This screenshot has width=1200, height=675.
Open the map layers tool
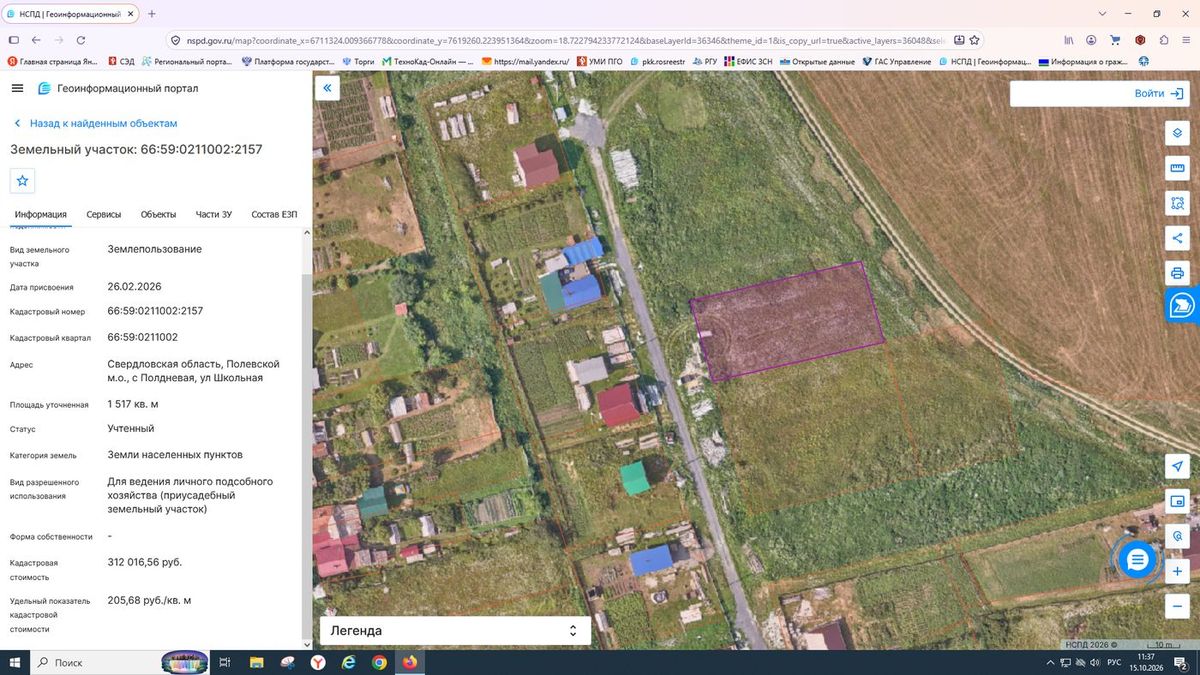click(1177, 133)
